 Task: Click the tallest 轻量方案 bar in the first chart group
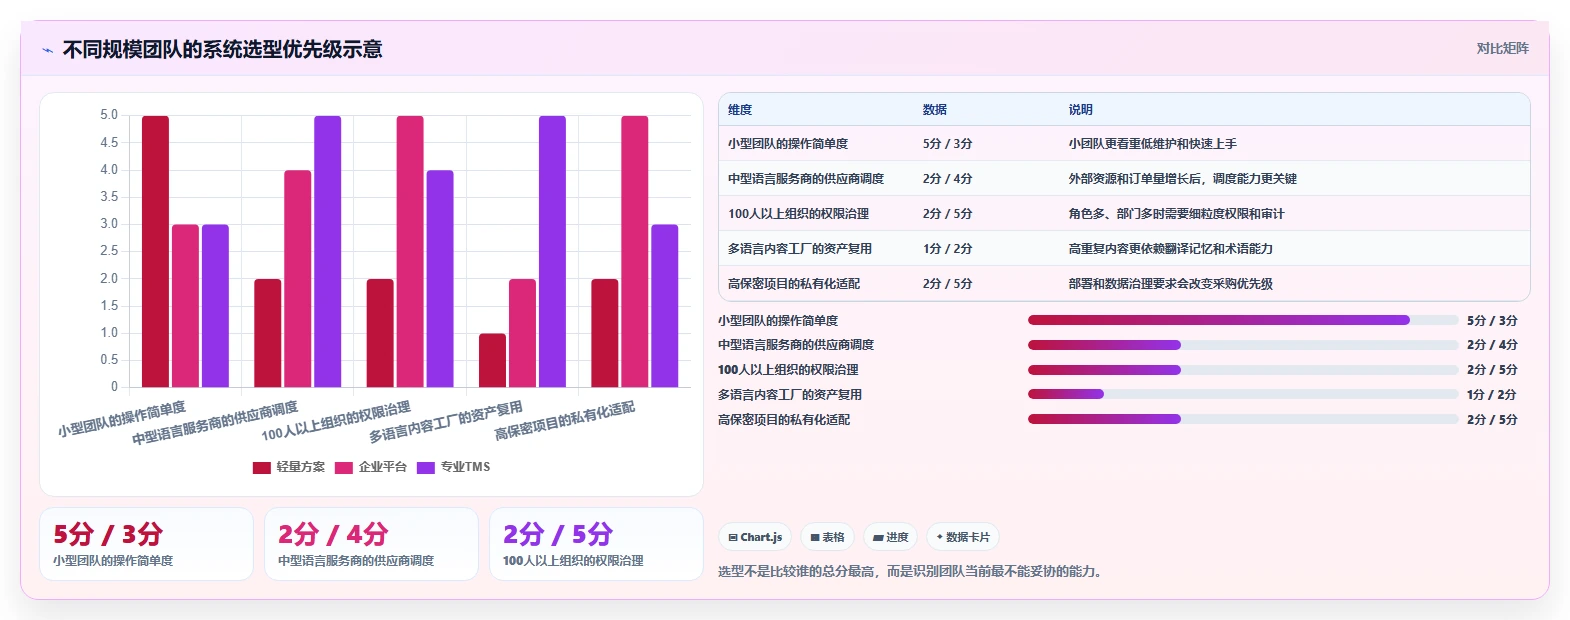pyautogui.click(x=155, y=251)
